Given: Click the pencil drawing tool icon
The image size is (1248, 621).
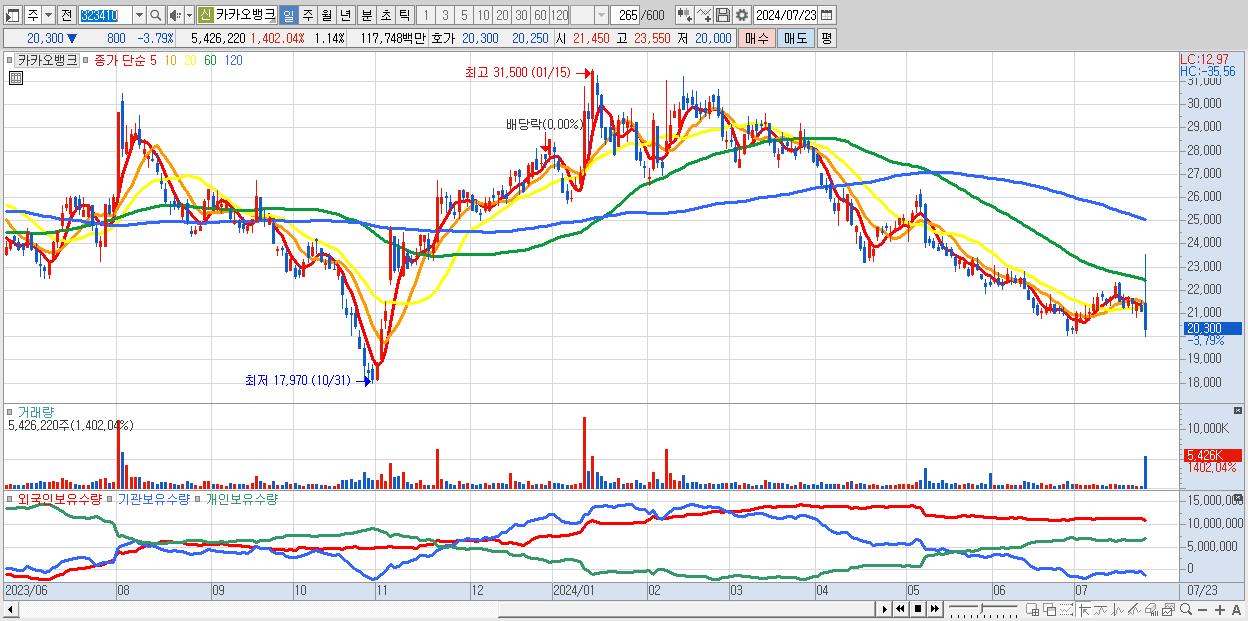Looking at the screenshot, I should coord(1134,609).
